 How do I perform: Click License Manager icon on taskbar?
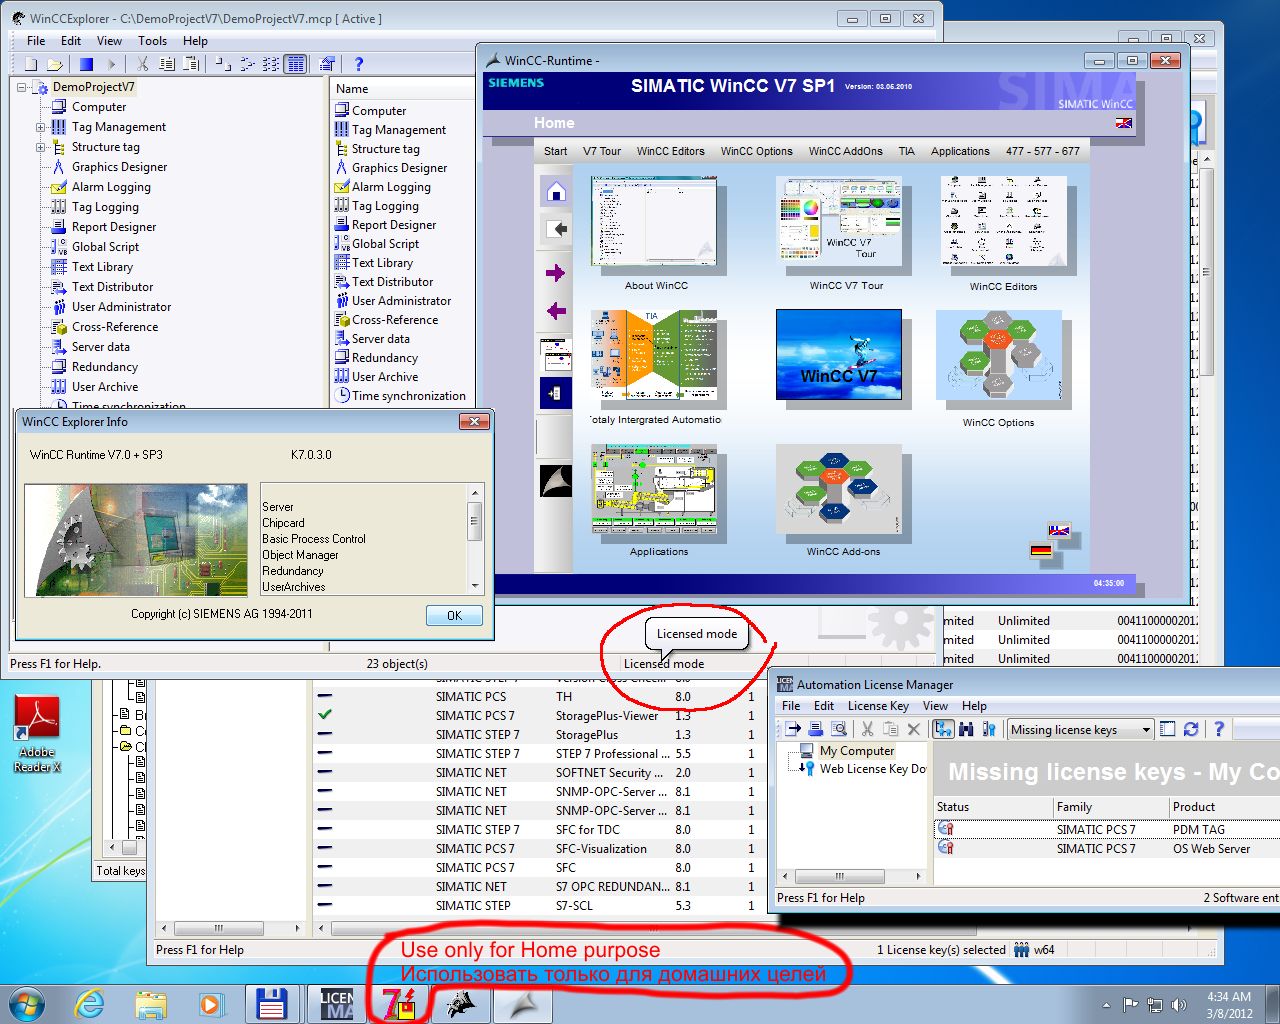337,1003
